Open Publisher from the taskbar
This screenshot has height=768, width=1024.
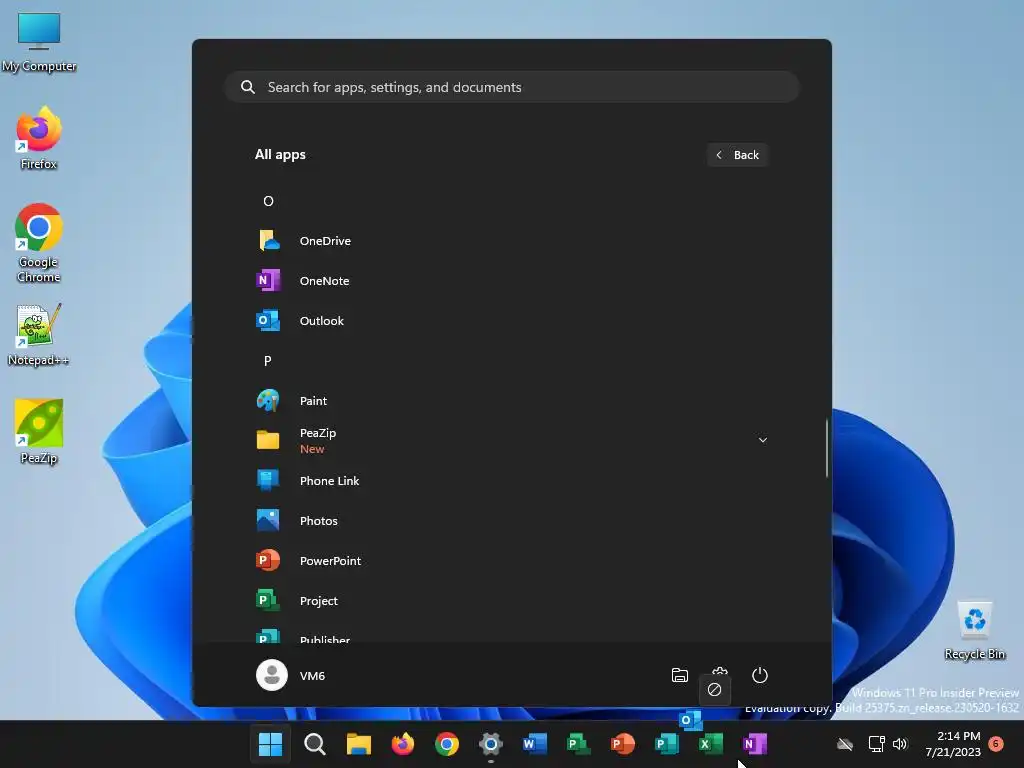[667, 744]
